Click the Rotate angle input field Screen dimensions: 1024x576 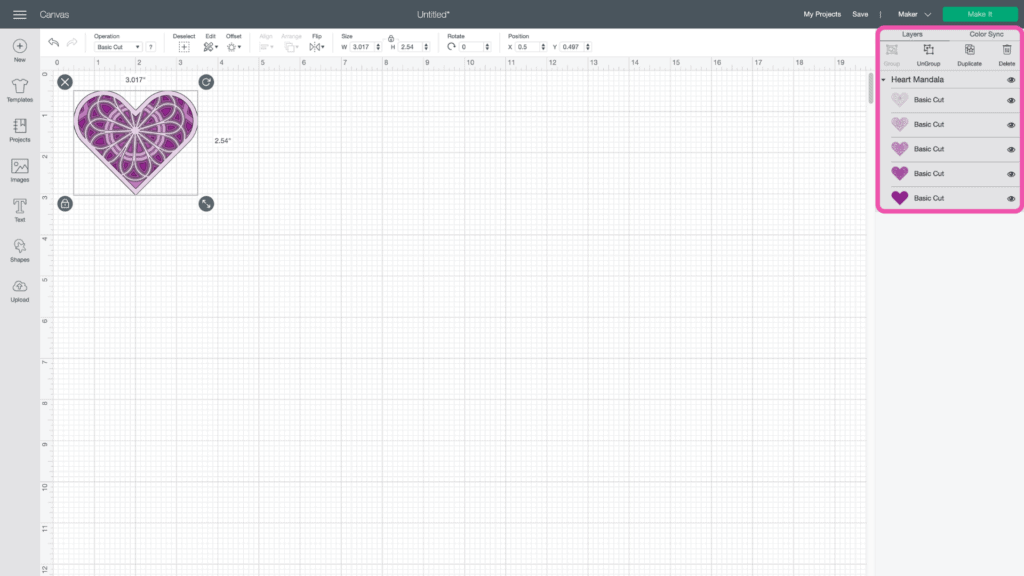(472, 47)
